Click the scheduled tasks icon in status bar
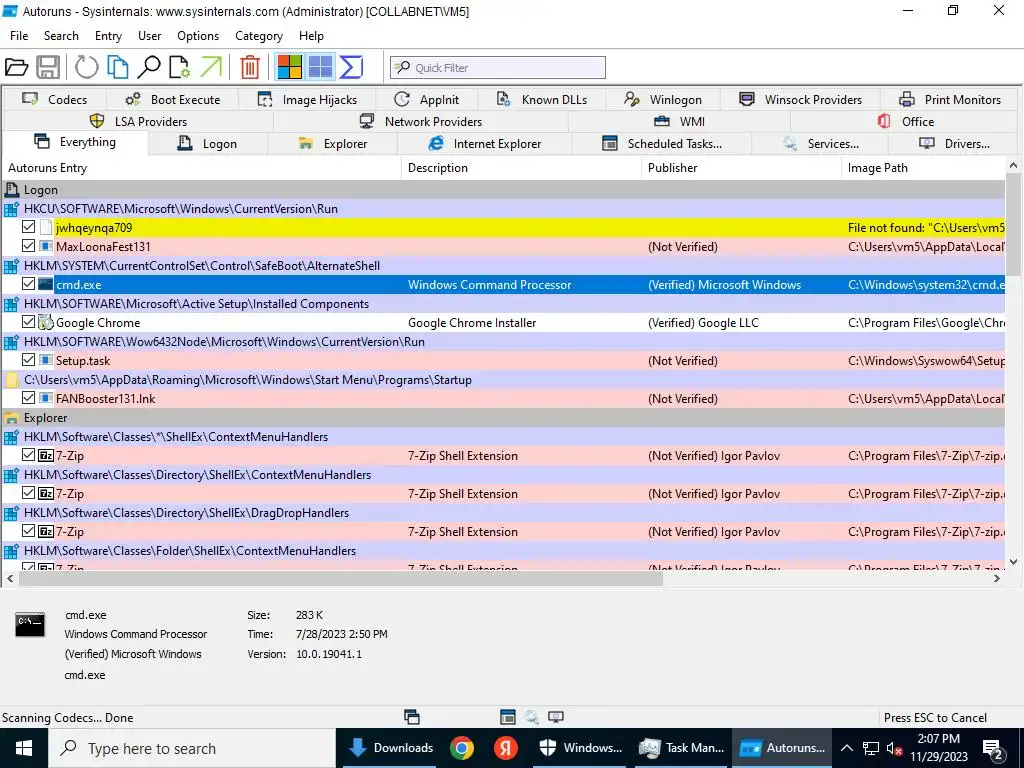The image size is (1024, 768). [507, 717]
